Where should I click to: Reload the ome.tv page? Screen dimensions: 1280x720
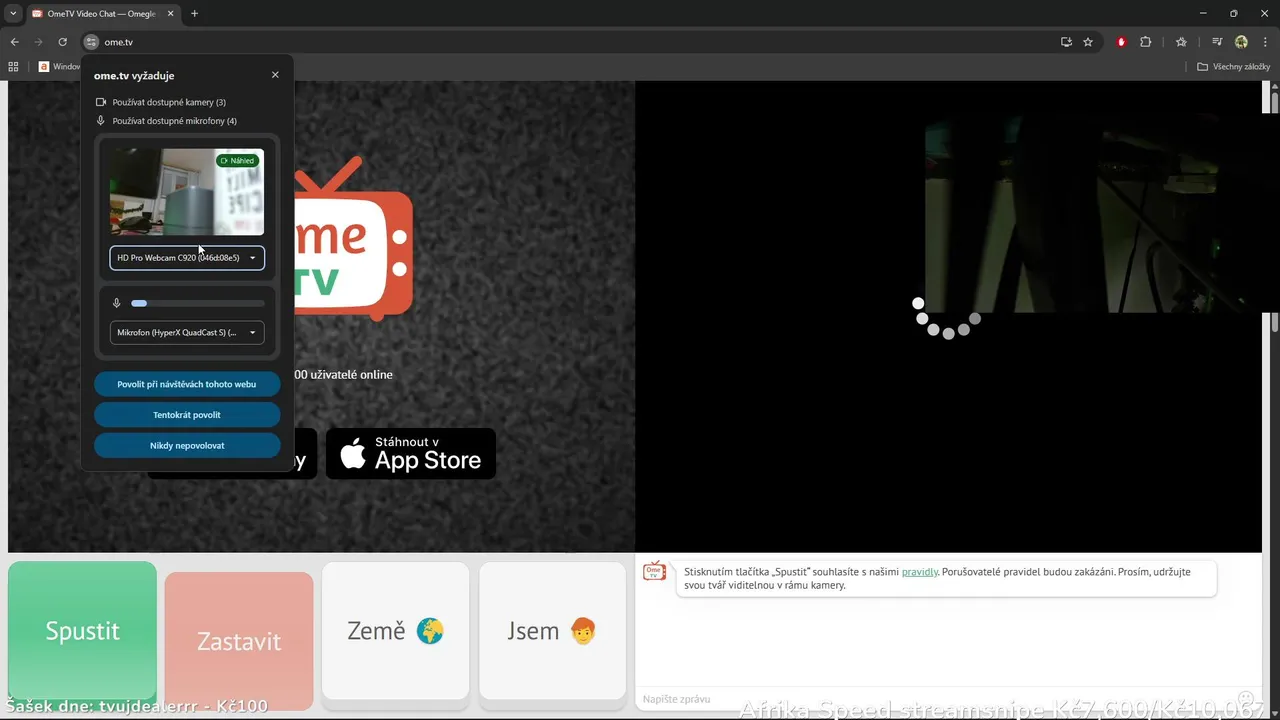click(x=62, y=42)
